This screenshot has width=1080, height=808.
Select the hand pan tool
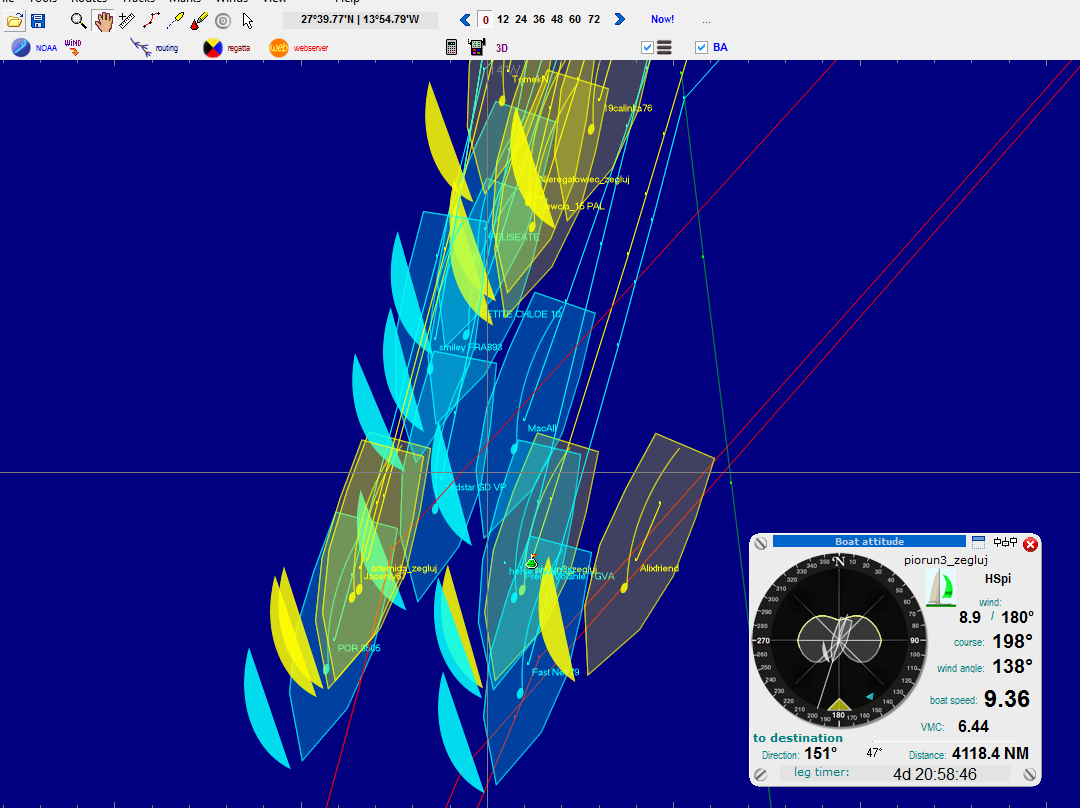pyautogui.click(x=103, y=21)
